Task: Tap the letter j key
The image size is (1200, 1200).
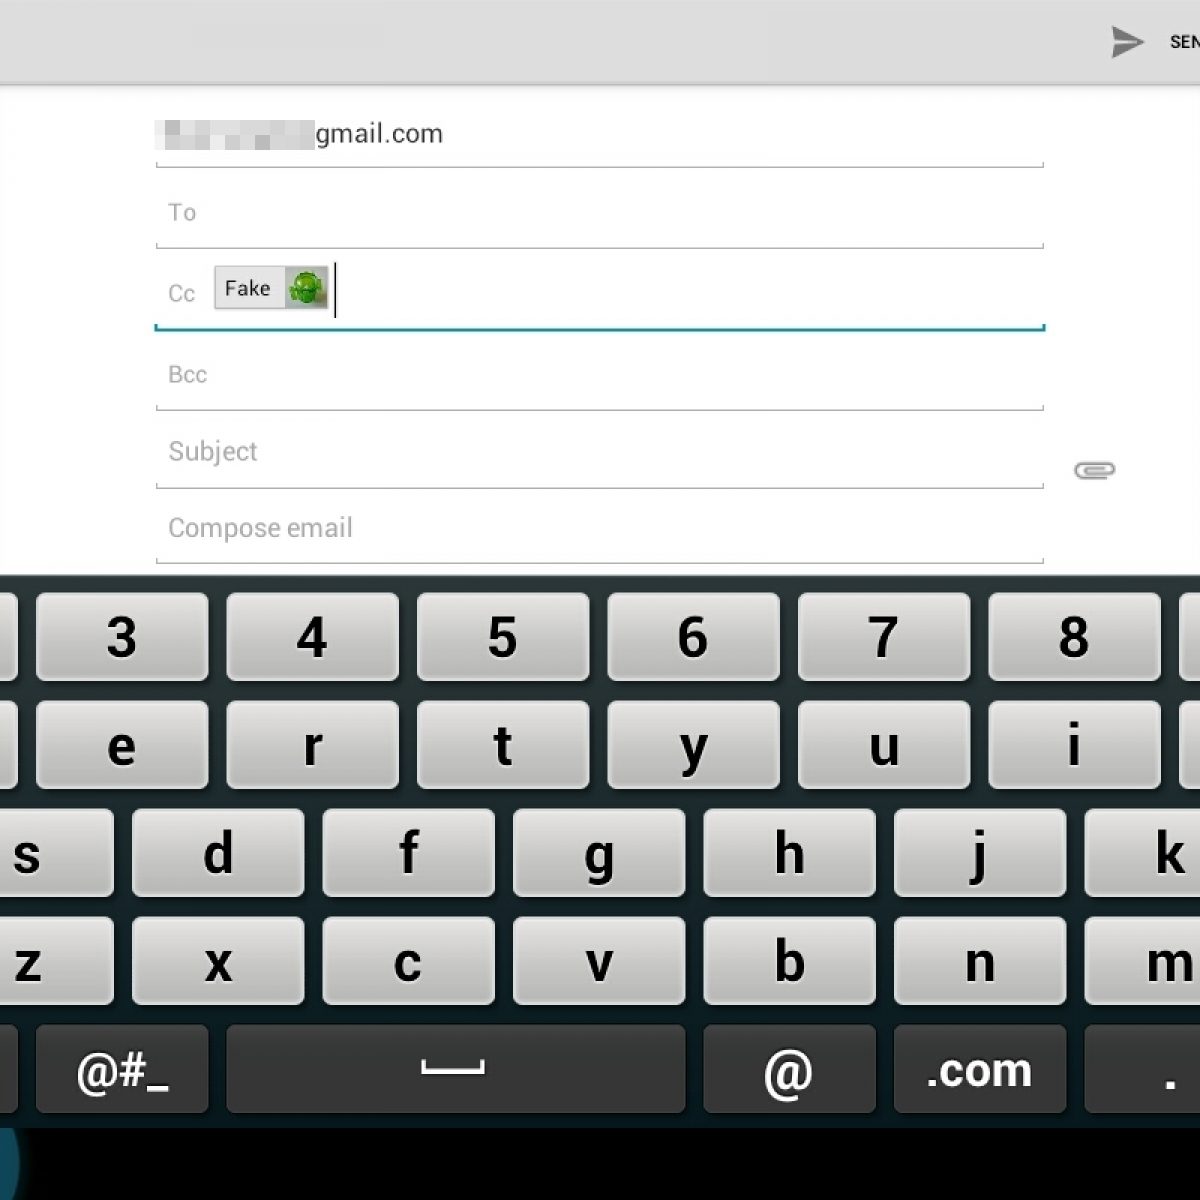Action: point(980,853)
